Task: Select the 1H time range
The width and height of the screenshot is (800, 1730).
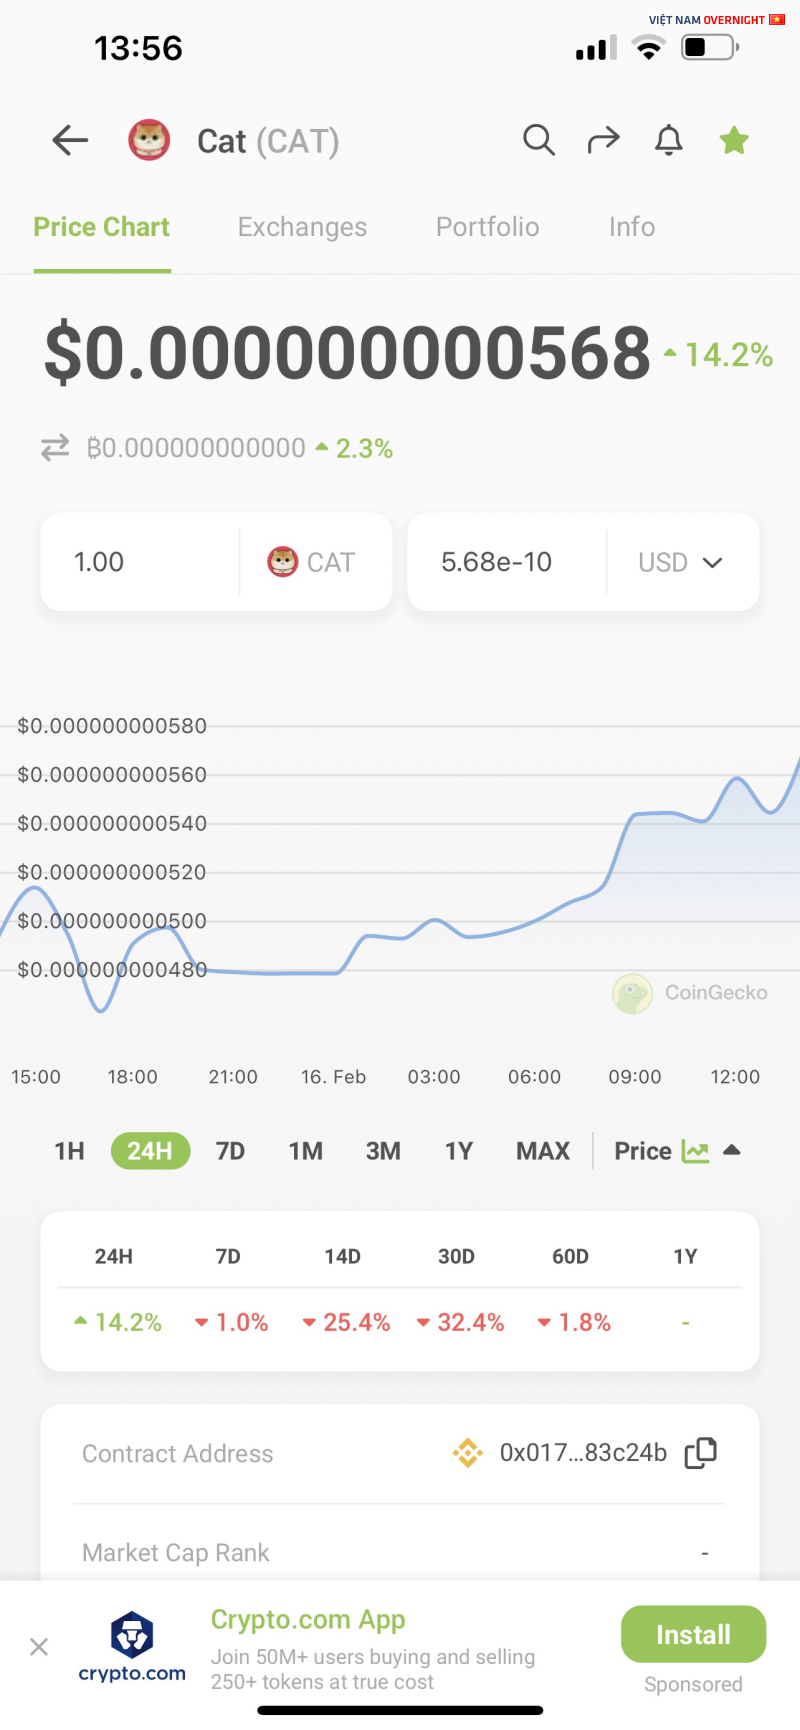Action: (69, 1151)
